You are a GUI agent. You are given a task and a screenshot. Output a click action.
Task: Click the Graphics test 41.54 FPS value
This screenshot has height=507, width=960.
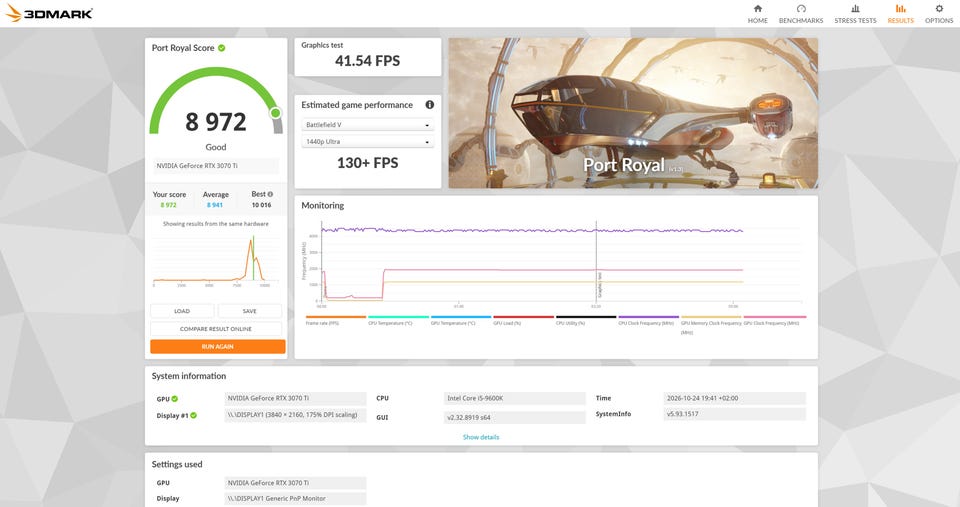[367, 61]
